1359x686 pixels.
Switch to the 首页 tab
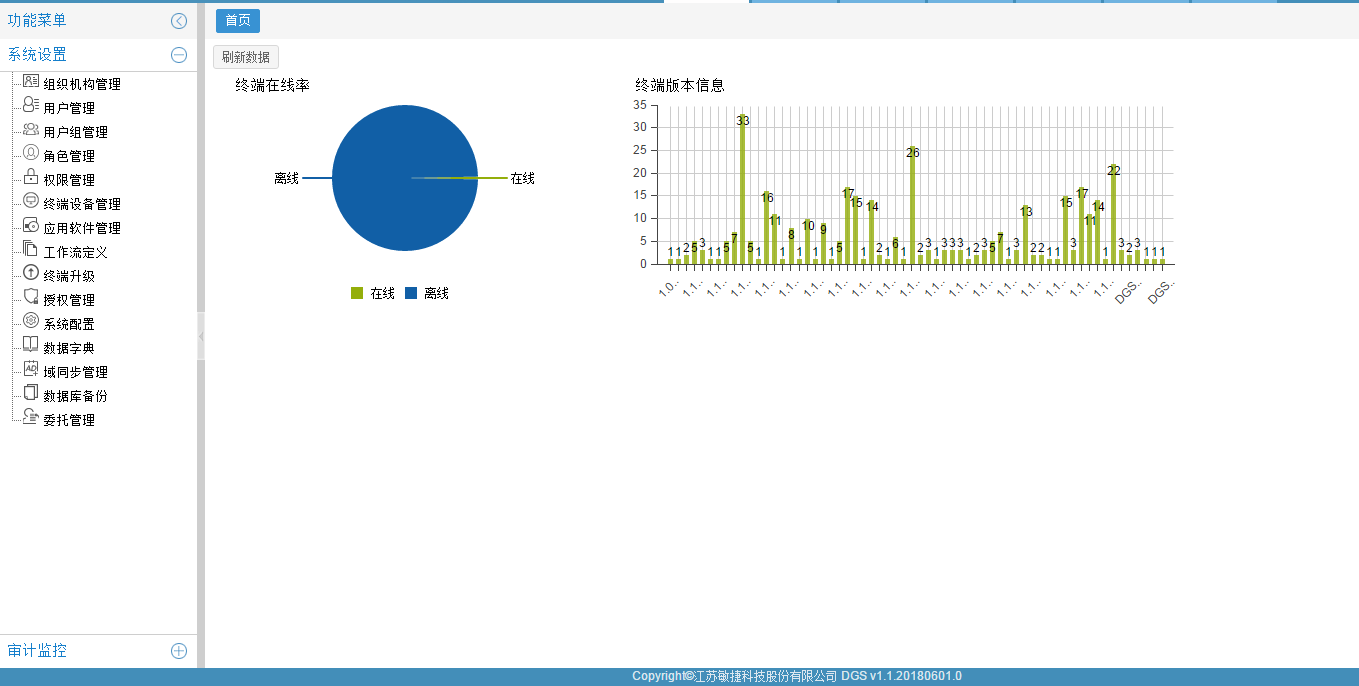(238, 21)
